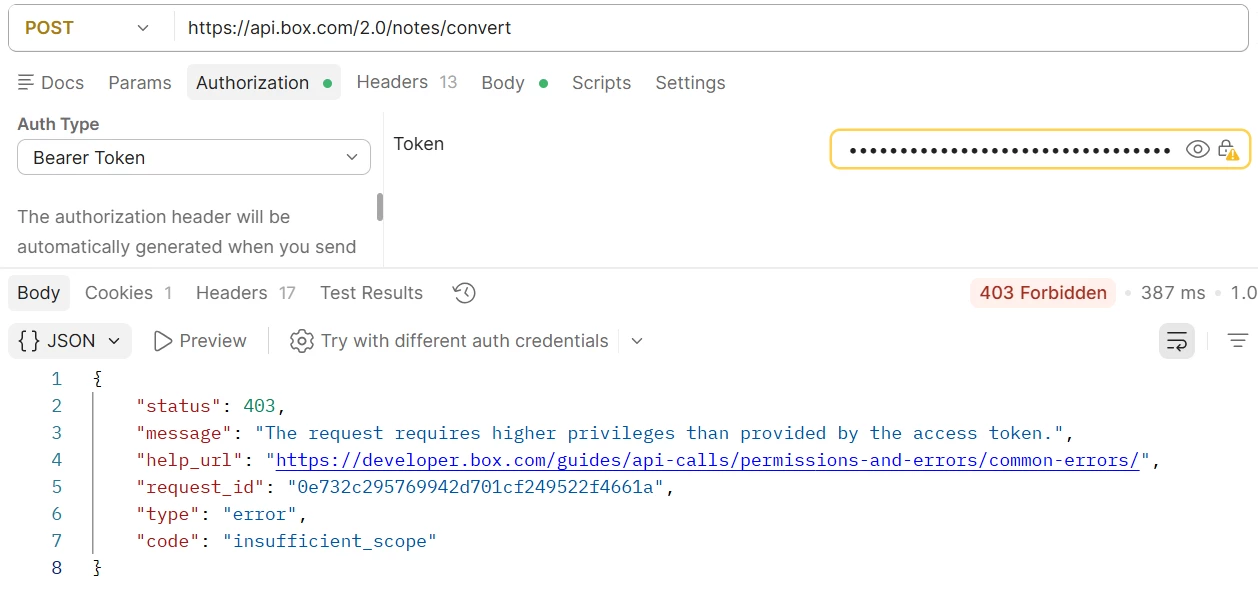The width and height of the screenshot is (1258, 597).
Task: Open the request Headers 13 tab
Action: 407,82
